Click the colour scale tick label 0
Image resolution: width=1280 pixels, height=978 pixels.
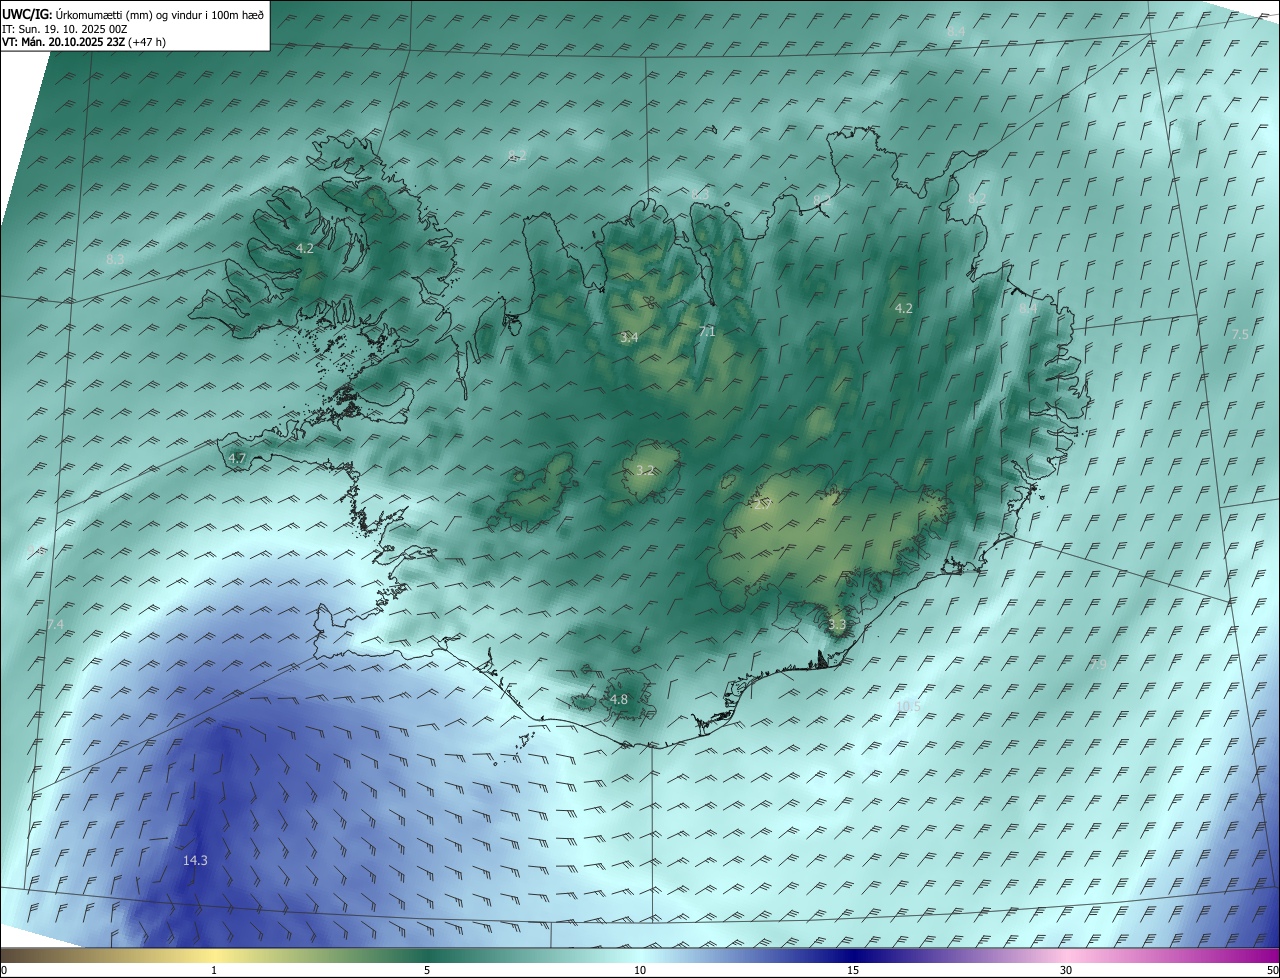point(3,970)
